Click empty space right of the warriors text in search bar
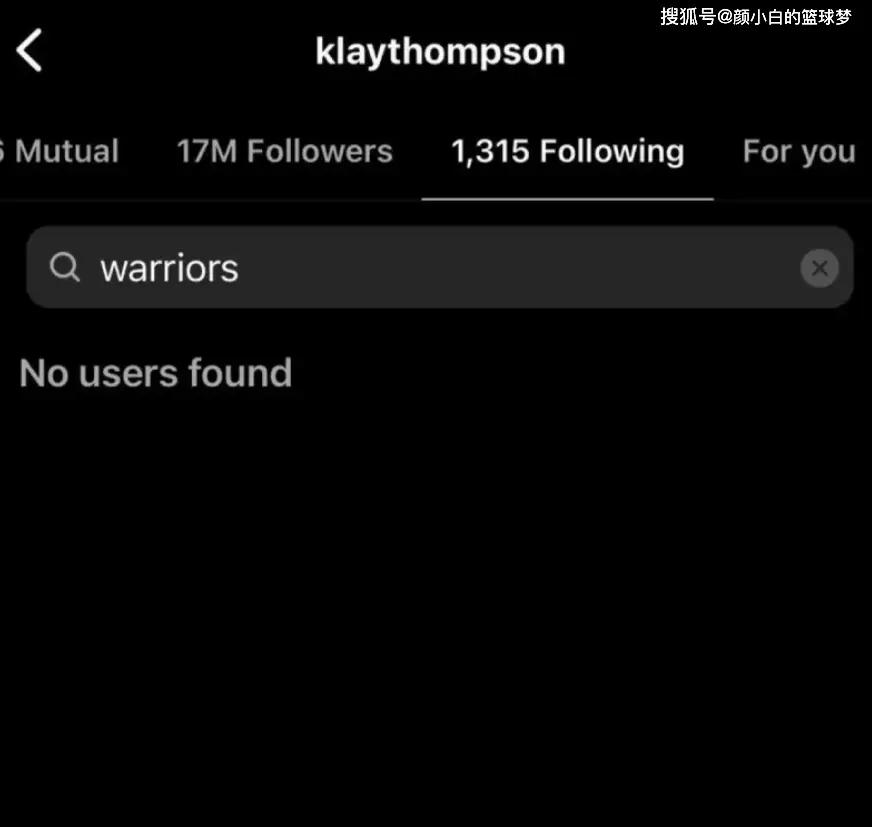This screenshot has width=872, height=827. click(x=517, y=268)
